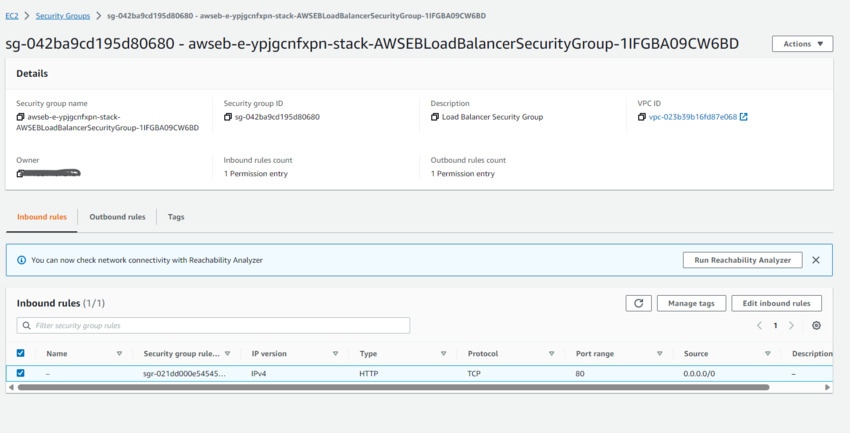Image resolution: width=850 pixels, height=433 pixels.
Task: Open the Security Groups breadcrumb link
Action: [63, 16]
